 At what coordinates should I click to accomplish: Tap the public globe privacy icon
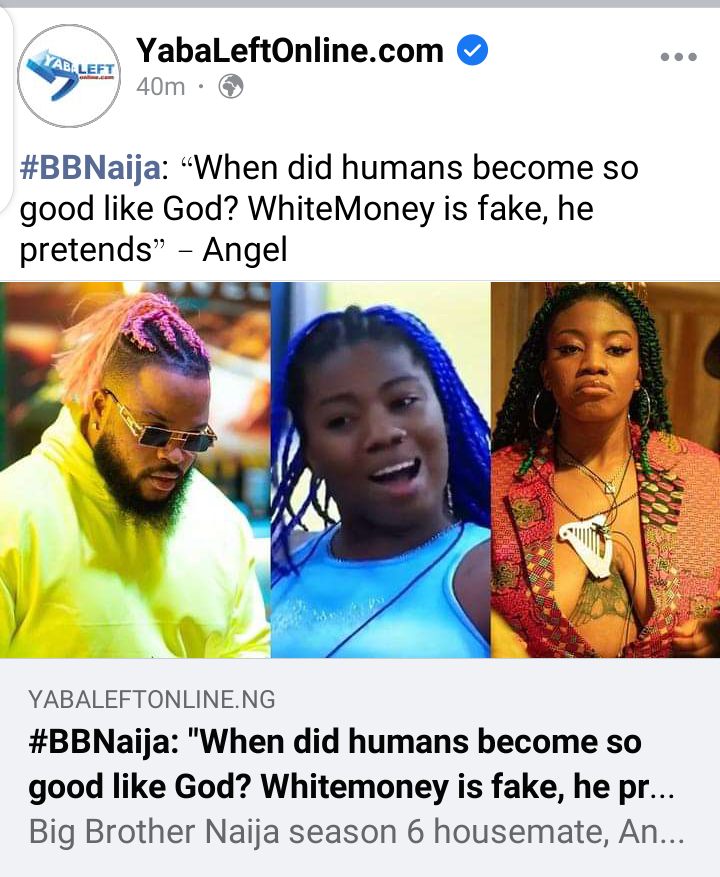pos(230,87)
